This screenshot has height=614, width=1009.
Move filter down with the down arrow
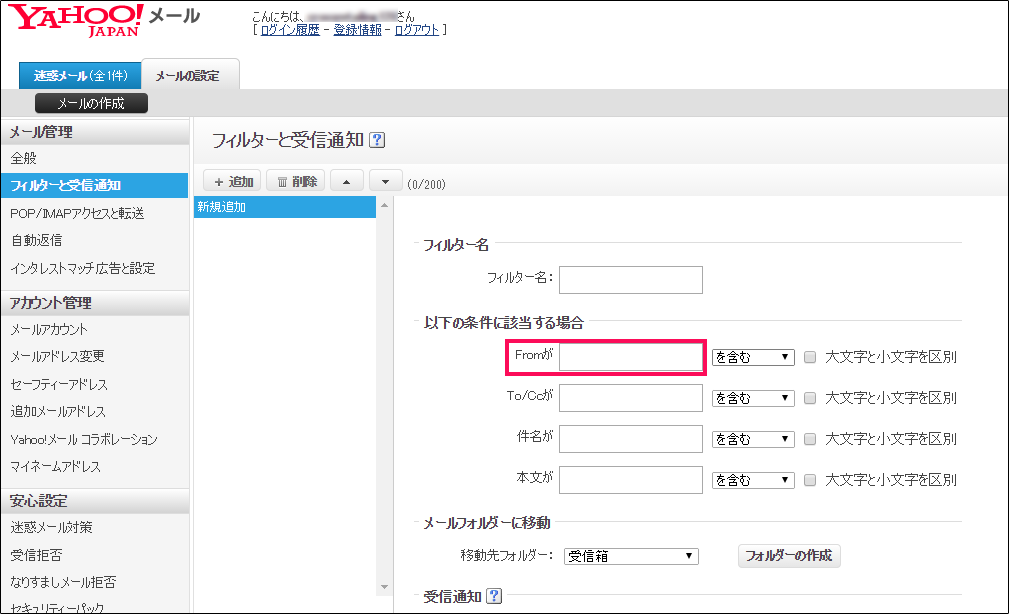[385, 181]
